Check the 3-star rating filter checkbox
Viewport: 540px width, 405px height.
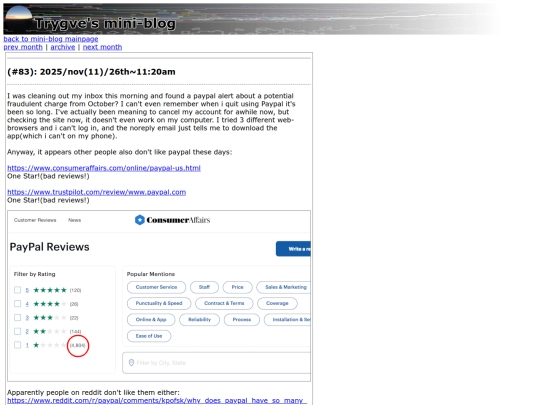click(18, 318)
